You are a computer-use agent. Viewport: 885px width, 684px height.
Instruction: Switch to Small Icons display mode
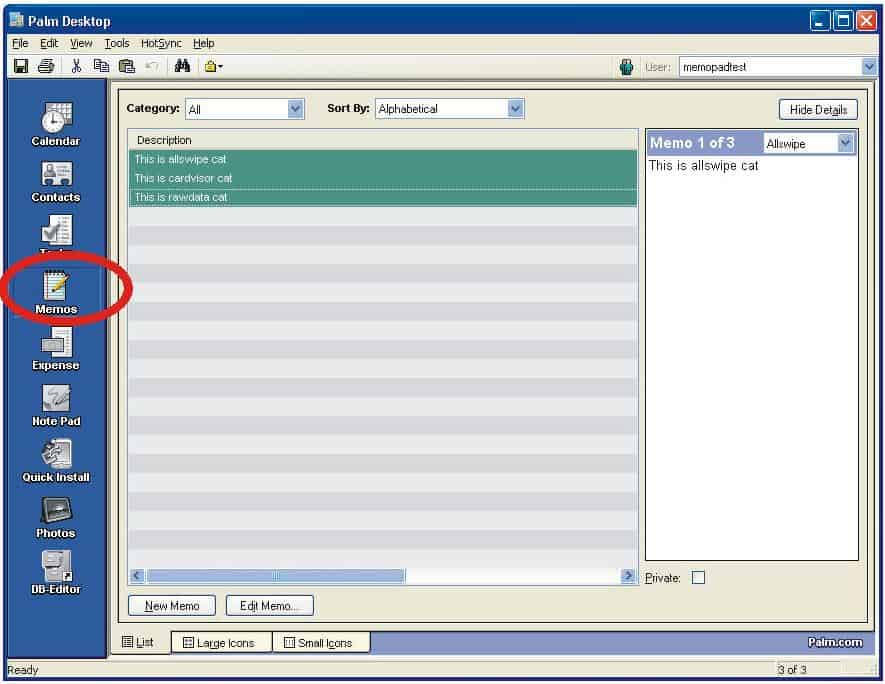click(320, 642)
